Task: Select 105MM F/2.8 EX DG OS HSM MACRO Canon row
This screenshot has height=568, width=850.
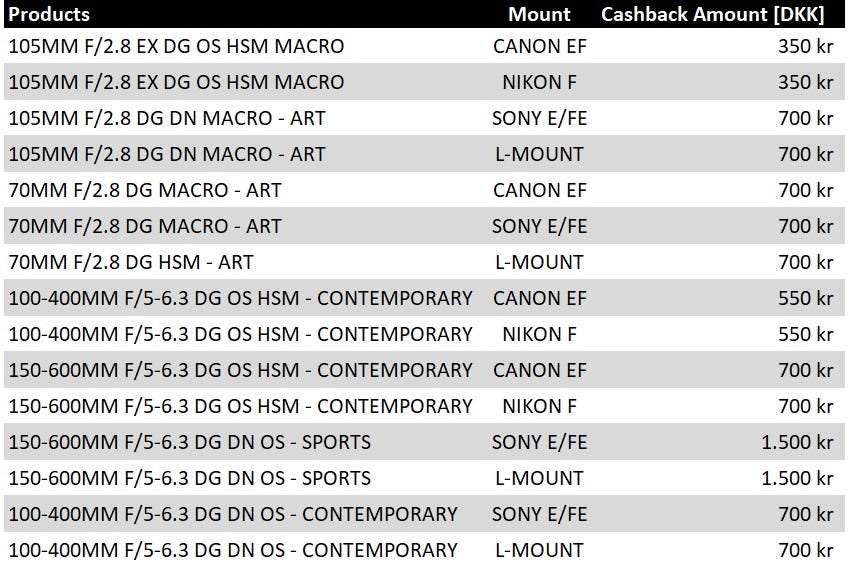Action: click(424, 46)
